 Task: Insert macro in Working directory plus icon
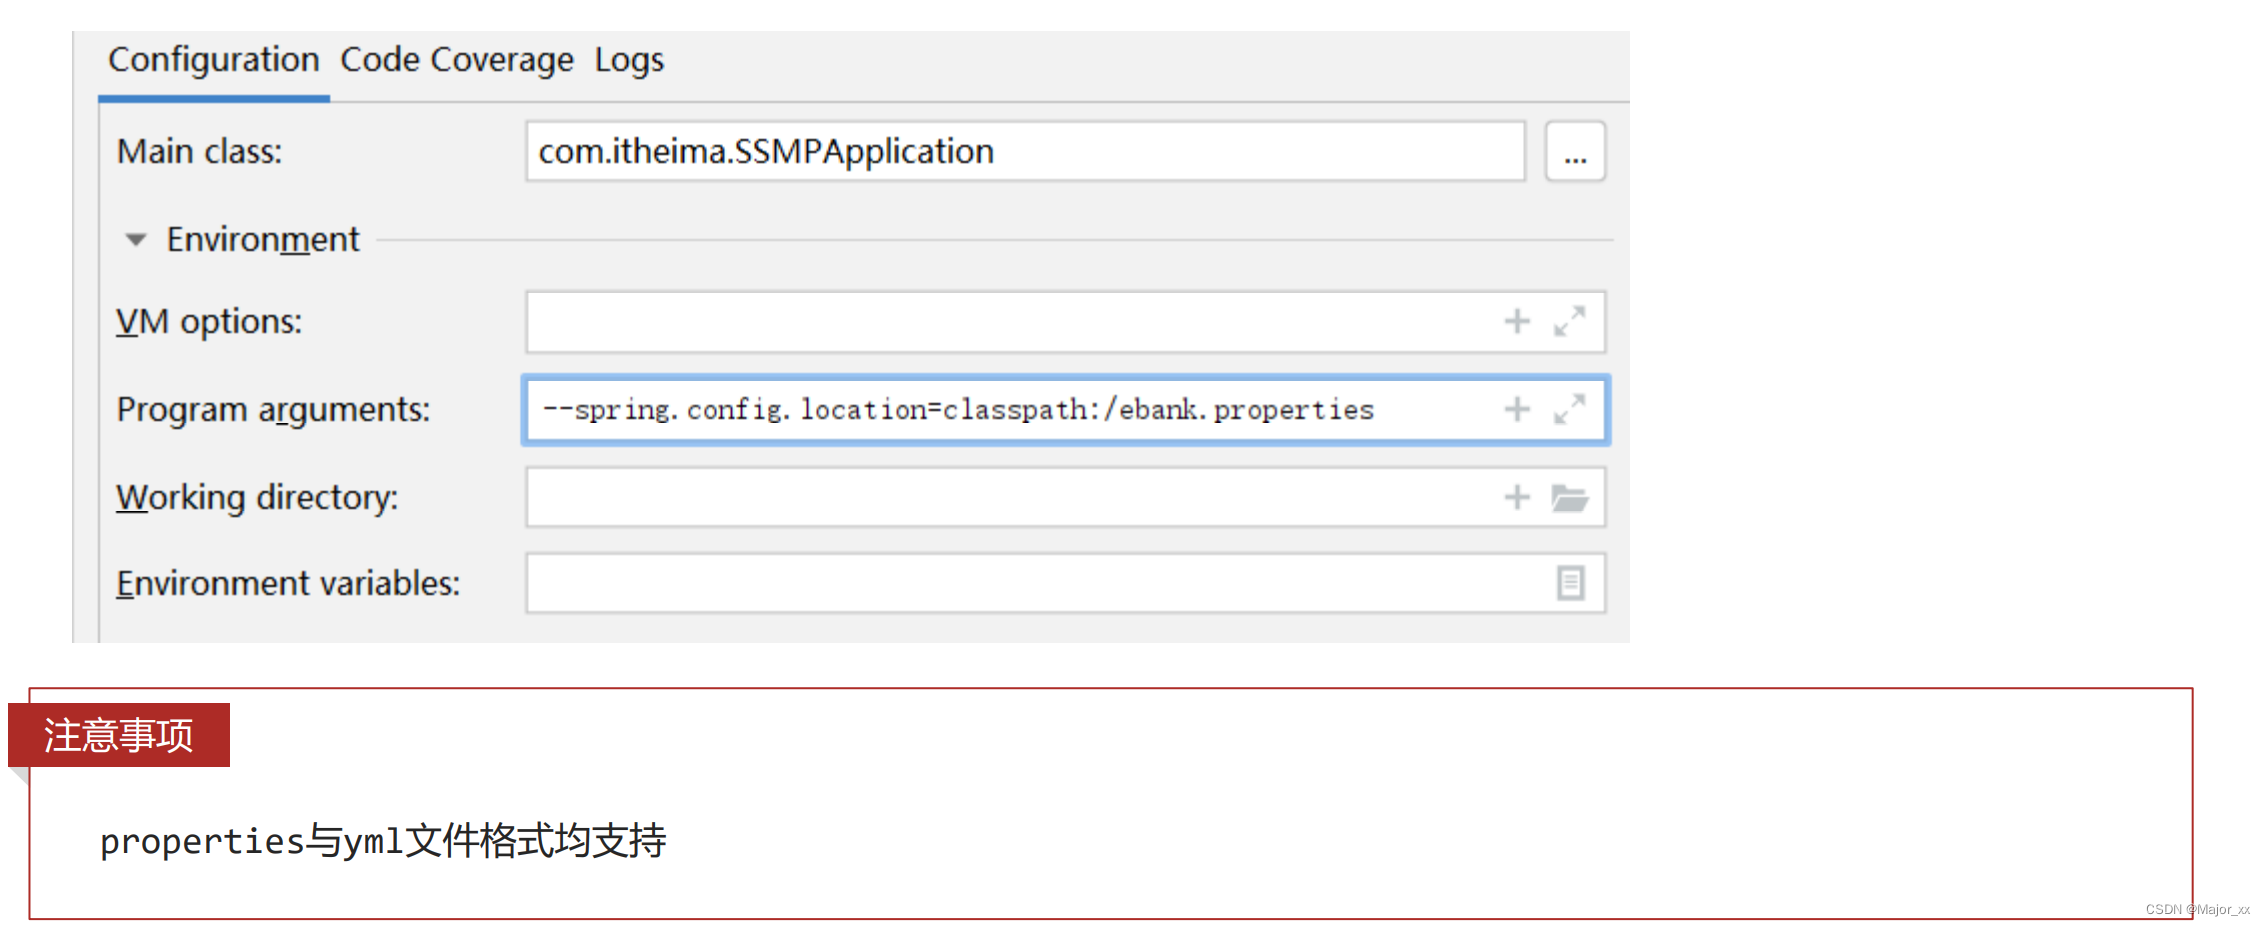tap(1517, 497)
